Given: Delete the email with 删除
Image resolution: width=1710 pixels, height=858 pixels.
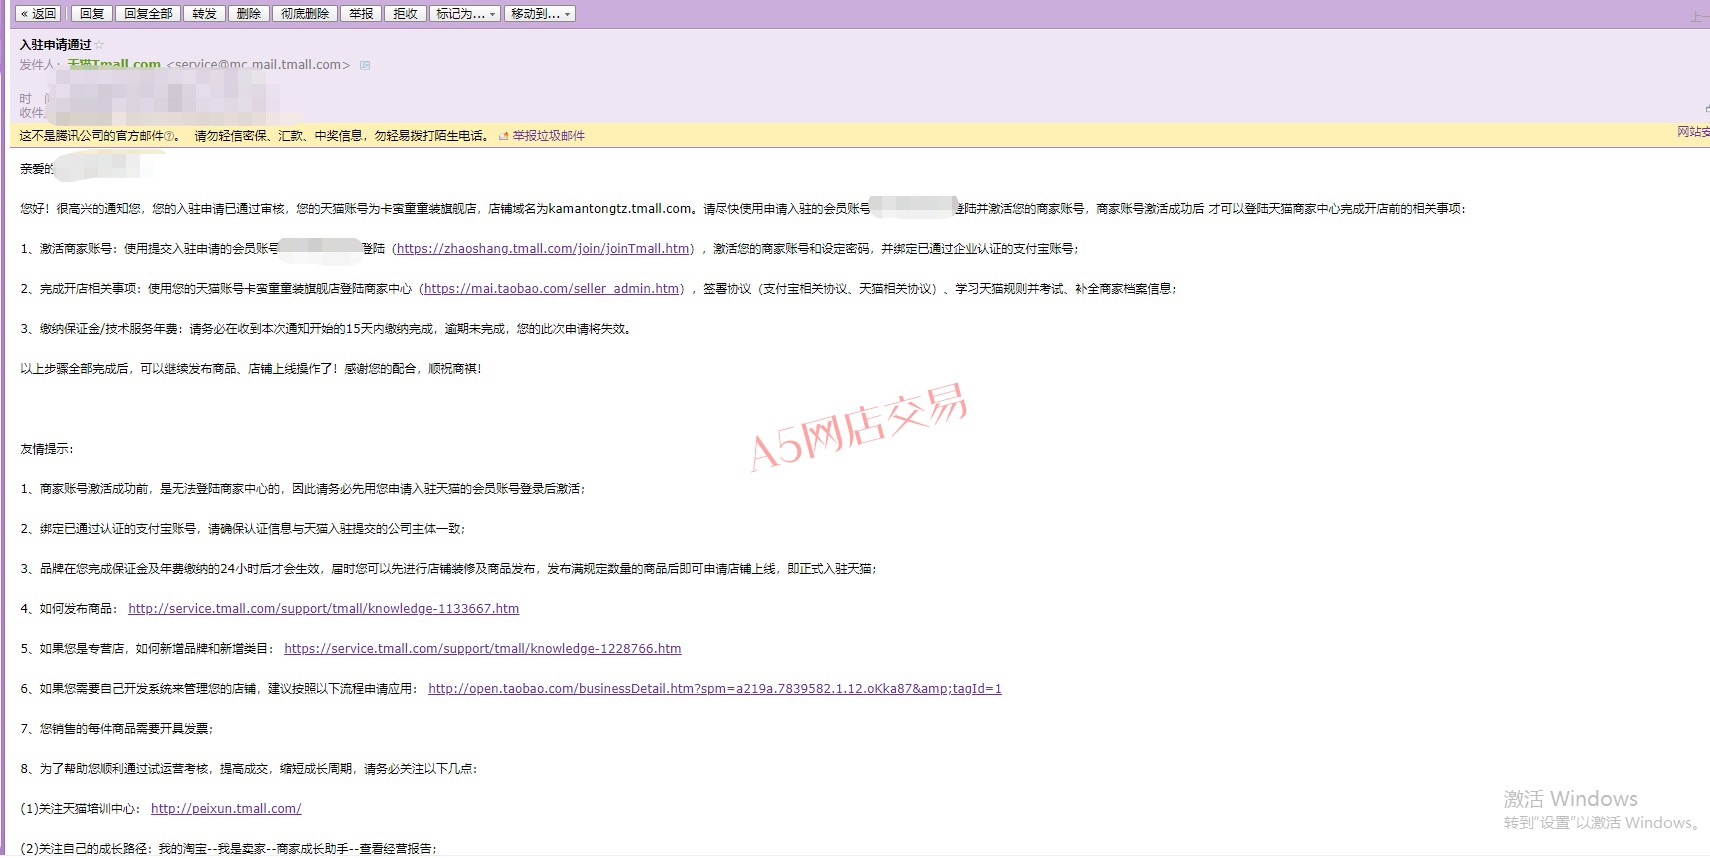Looking at the screenshot, I should tap(248, 14).
